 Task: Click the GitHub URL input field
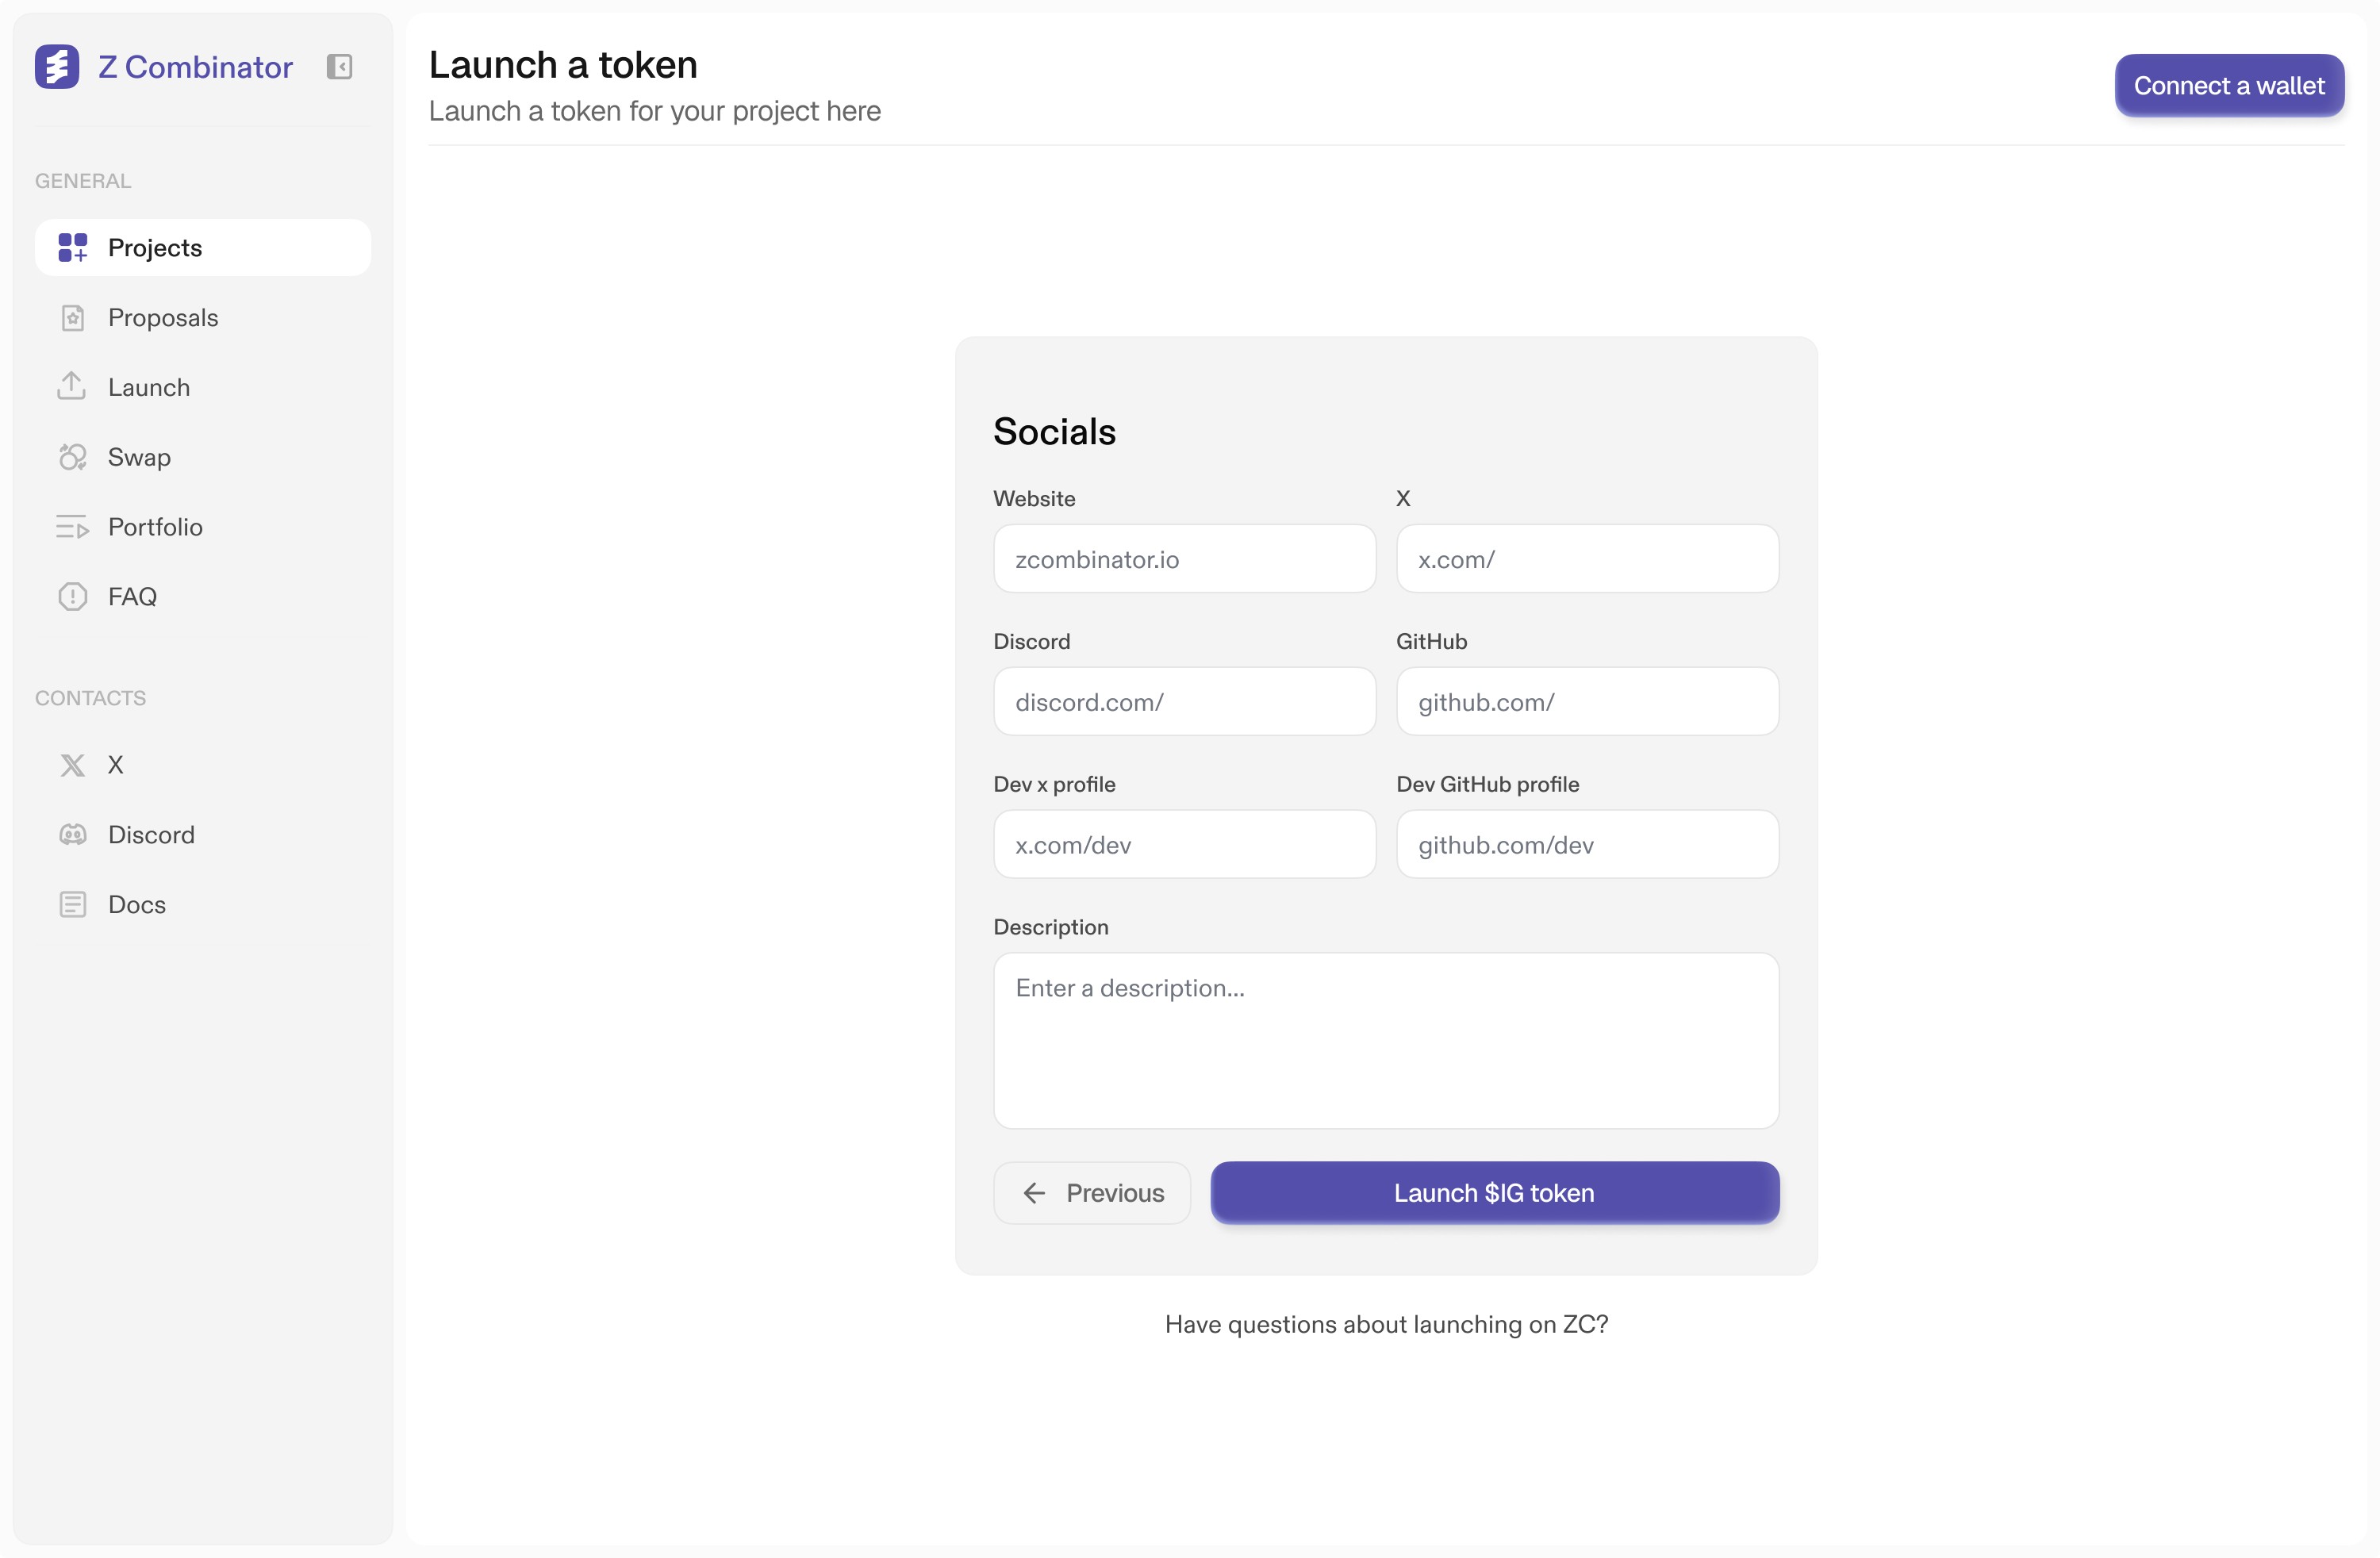1587,702
